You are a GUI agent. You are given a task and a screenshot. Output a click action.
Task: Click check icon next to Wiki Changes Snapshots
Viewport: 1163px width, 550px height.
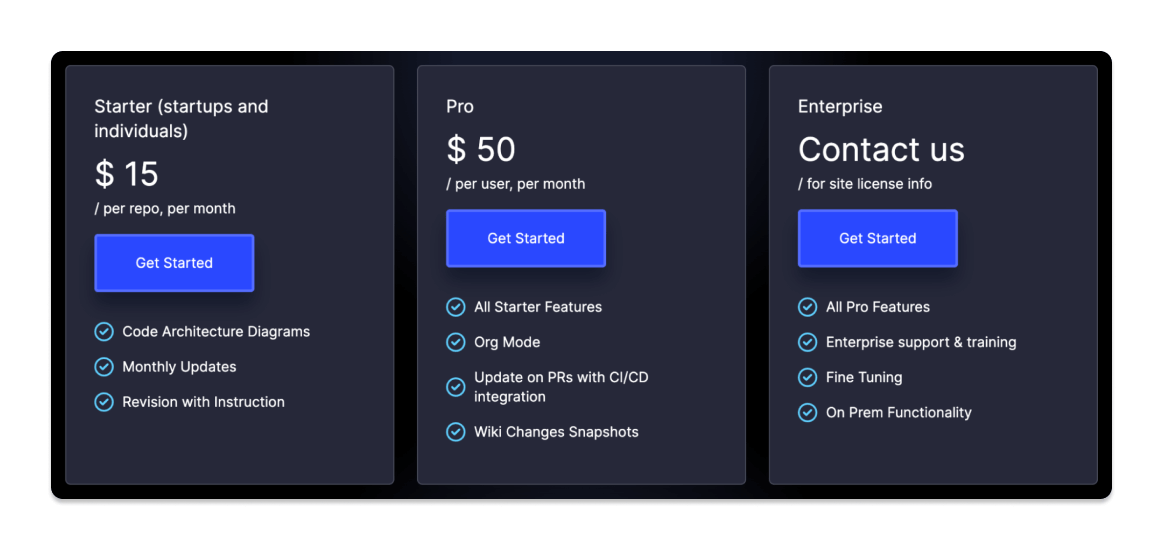click(455, 431)
